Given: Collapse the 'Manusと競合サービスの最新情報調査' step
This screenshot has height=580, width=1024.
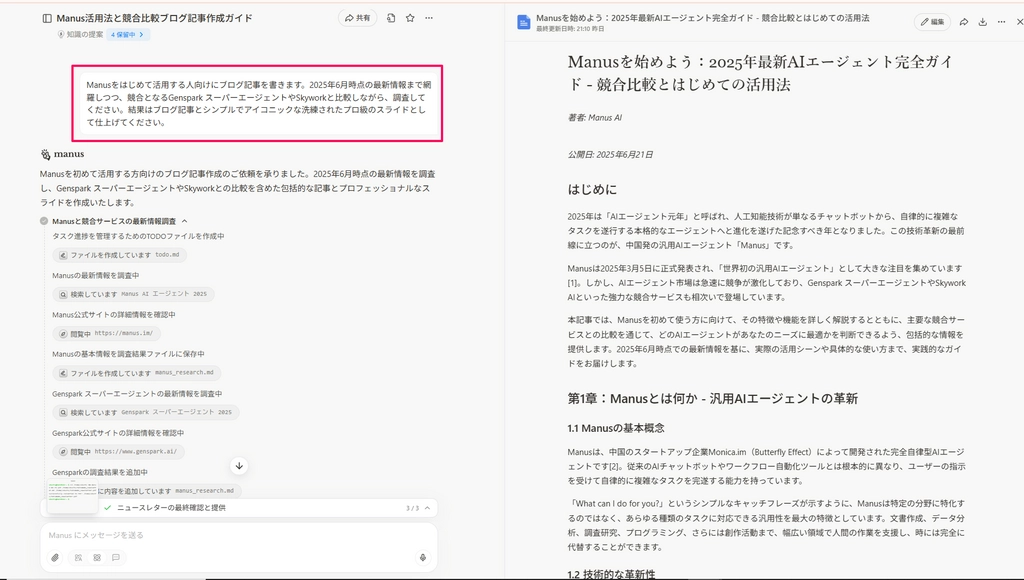Looking at the screenshot, I should 185,221.
